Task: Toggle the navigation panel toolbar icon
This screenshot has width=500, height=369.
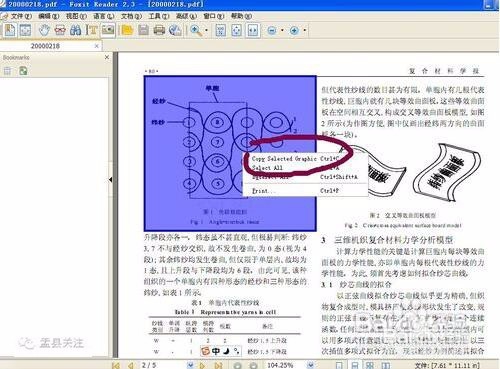Action: 10,30
